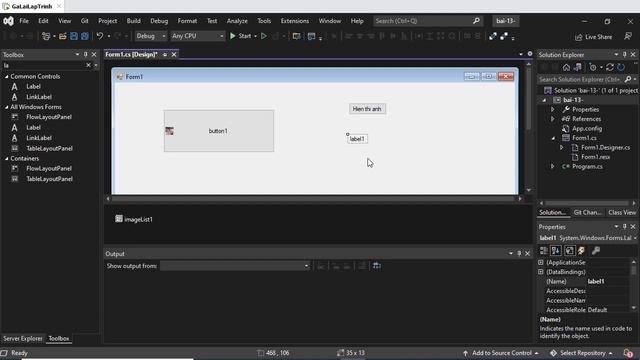Toggle the pin on Form1.cs [Design] tab
The height and width of the screenshot is (360, 640).
[165, 54]
